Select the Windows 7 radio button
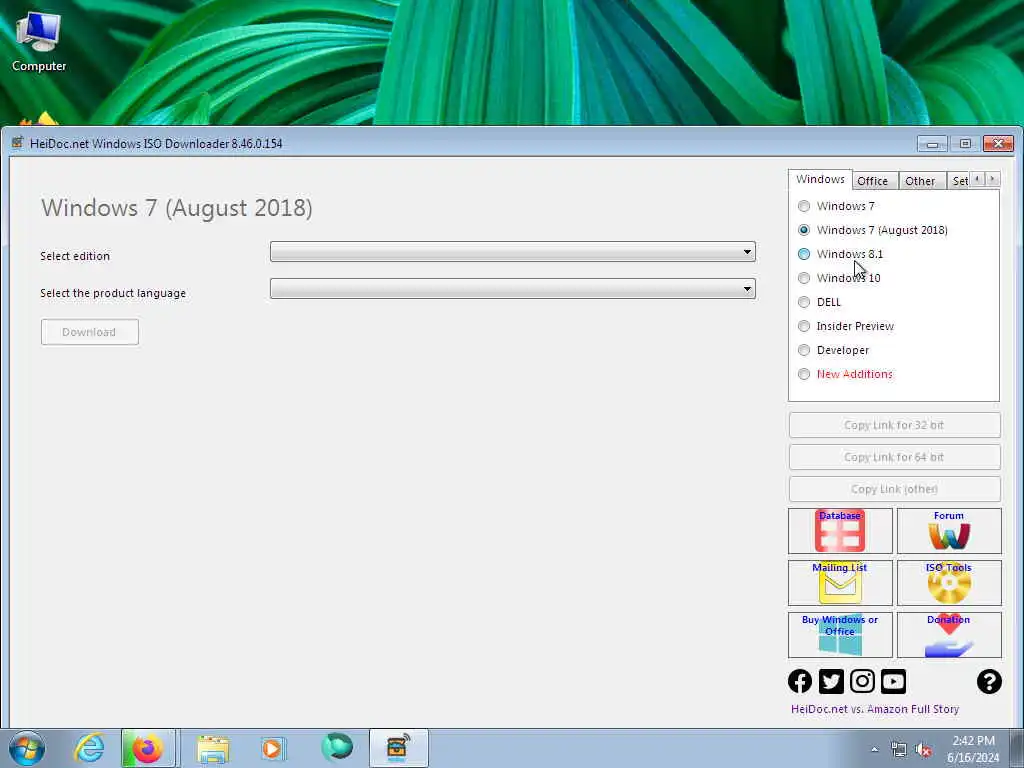1024x768 pixels. [x=804, y=206]
